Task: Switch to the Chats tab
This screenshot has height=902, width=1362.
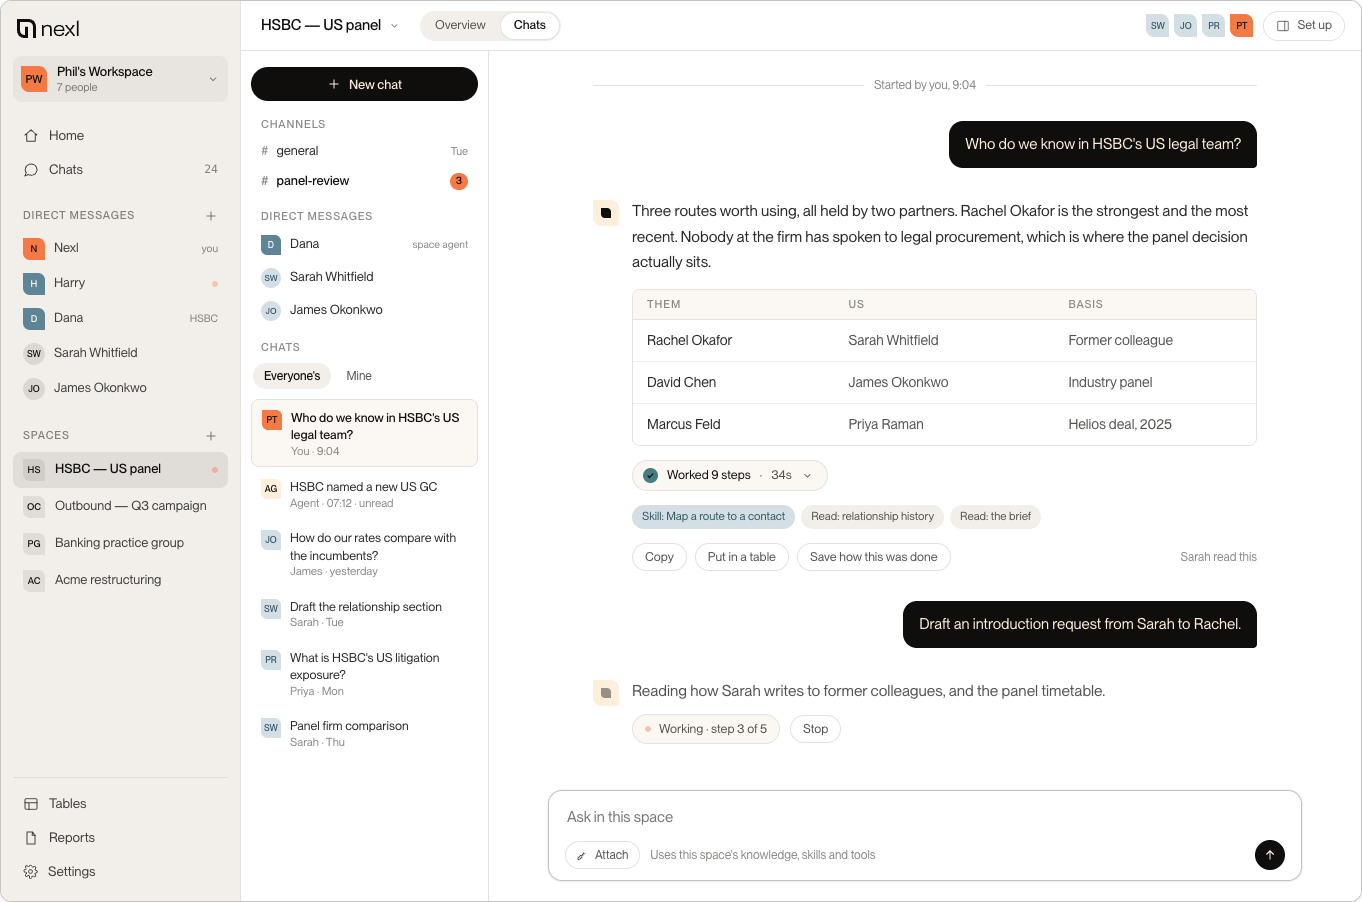Action: [x=530, y=25]
